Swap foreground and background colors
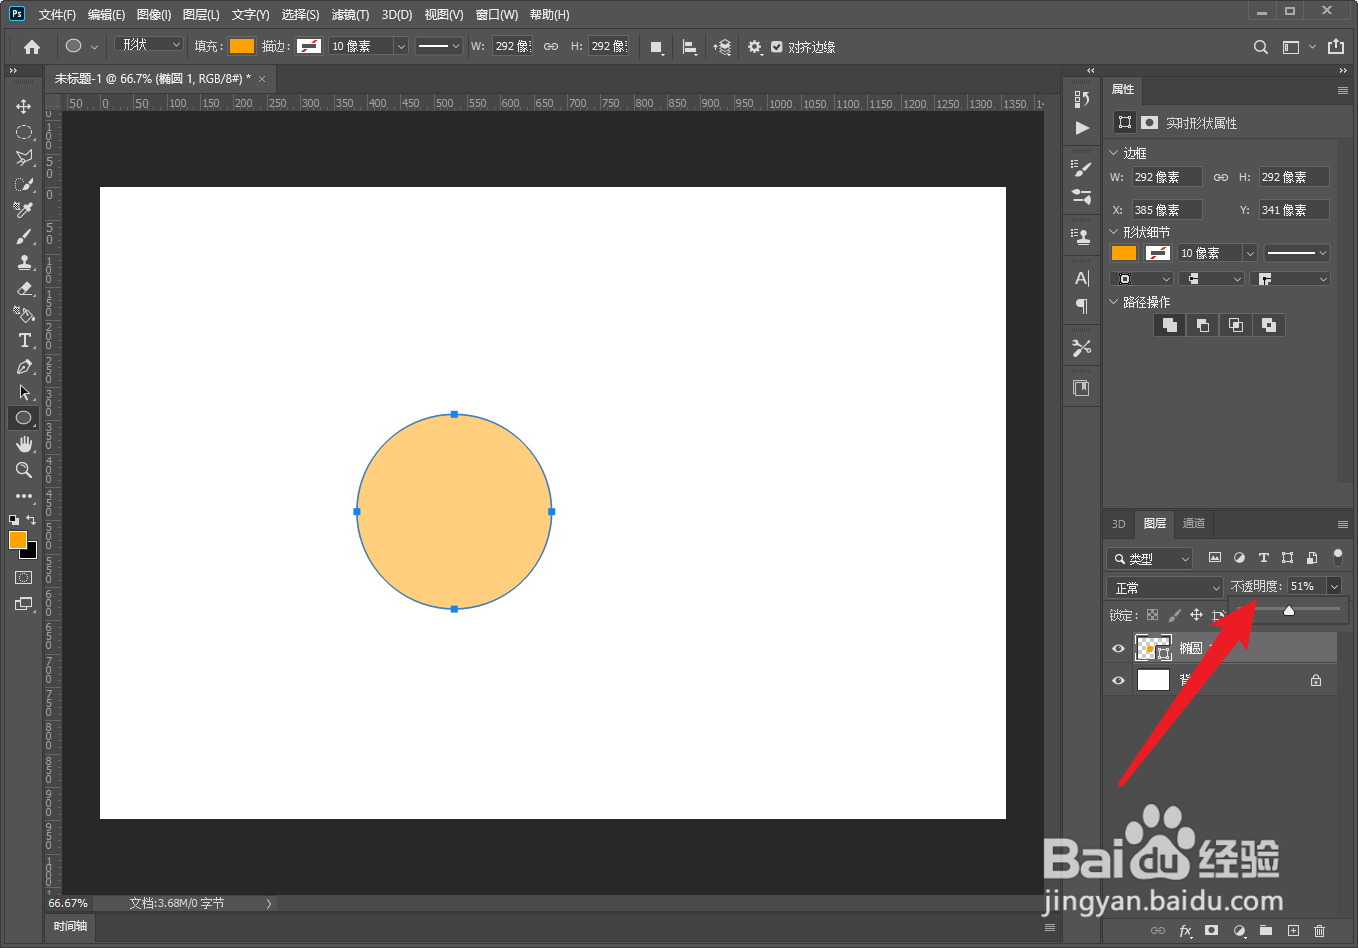The image size is (1358, 948). coord(31,520)
